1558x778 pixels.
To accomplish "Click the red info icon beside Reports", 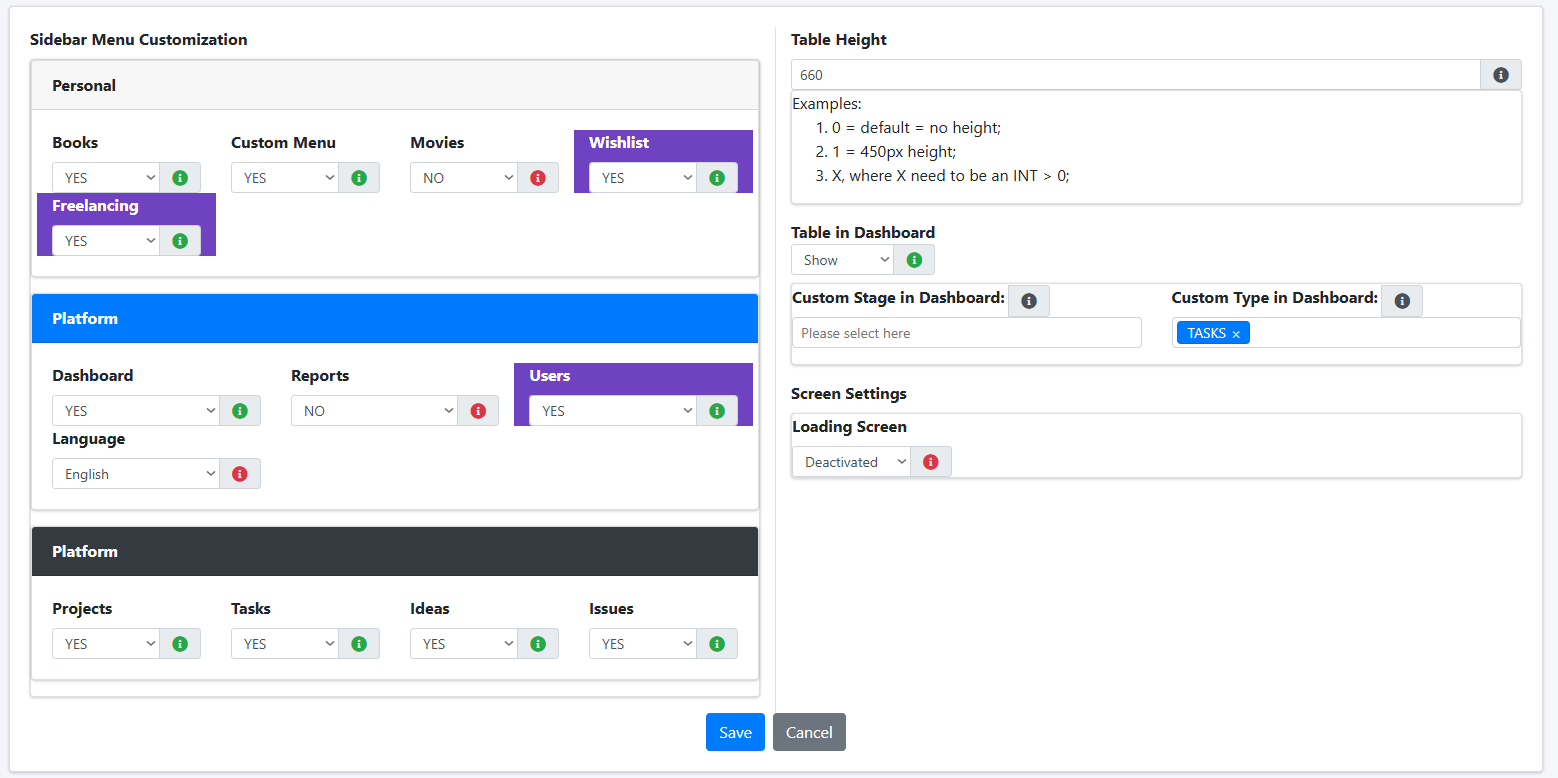I will point(478,411).
